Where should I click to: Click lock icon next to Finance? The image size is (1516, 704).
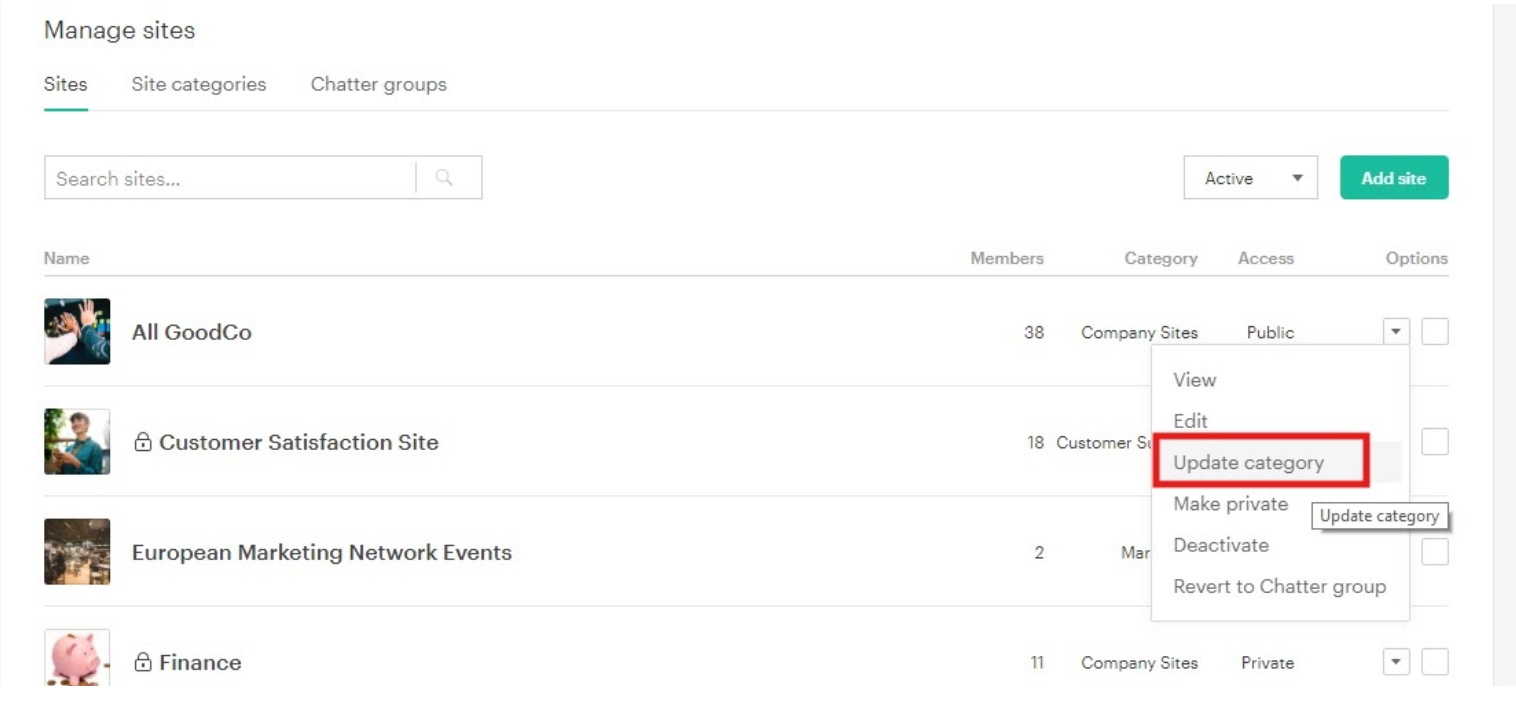click(x=143, y=661)
